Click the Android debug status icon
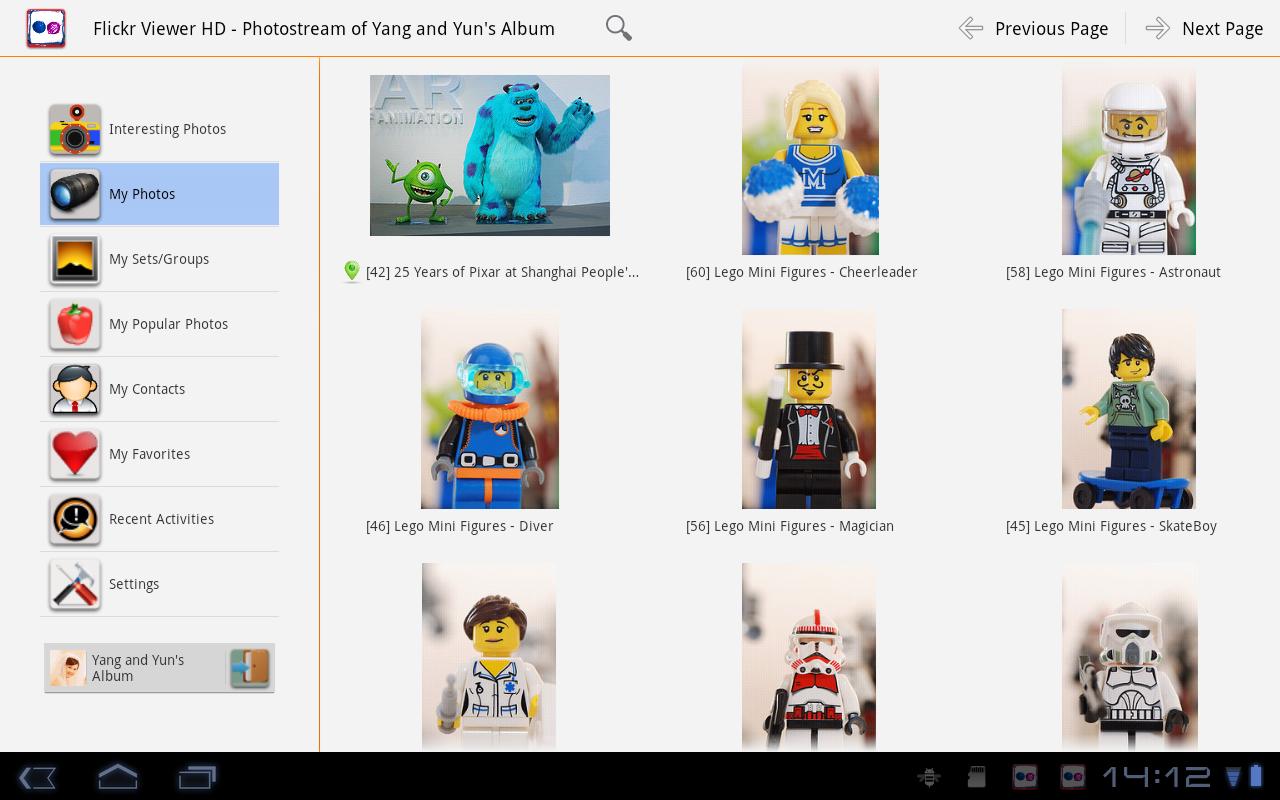Screen dimensions: 1280x800 point(929,777)
